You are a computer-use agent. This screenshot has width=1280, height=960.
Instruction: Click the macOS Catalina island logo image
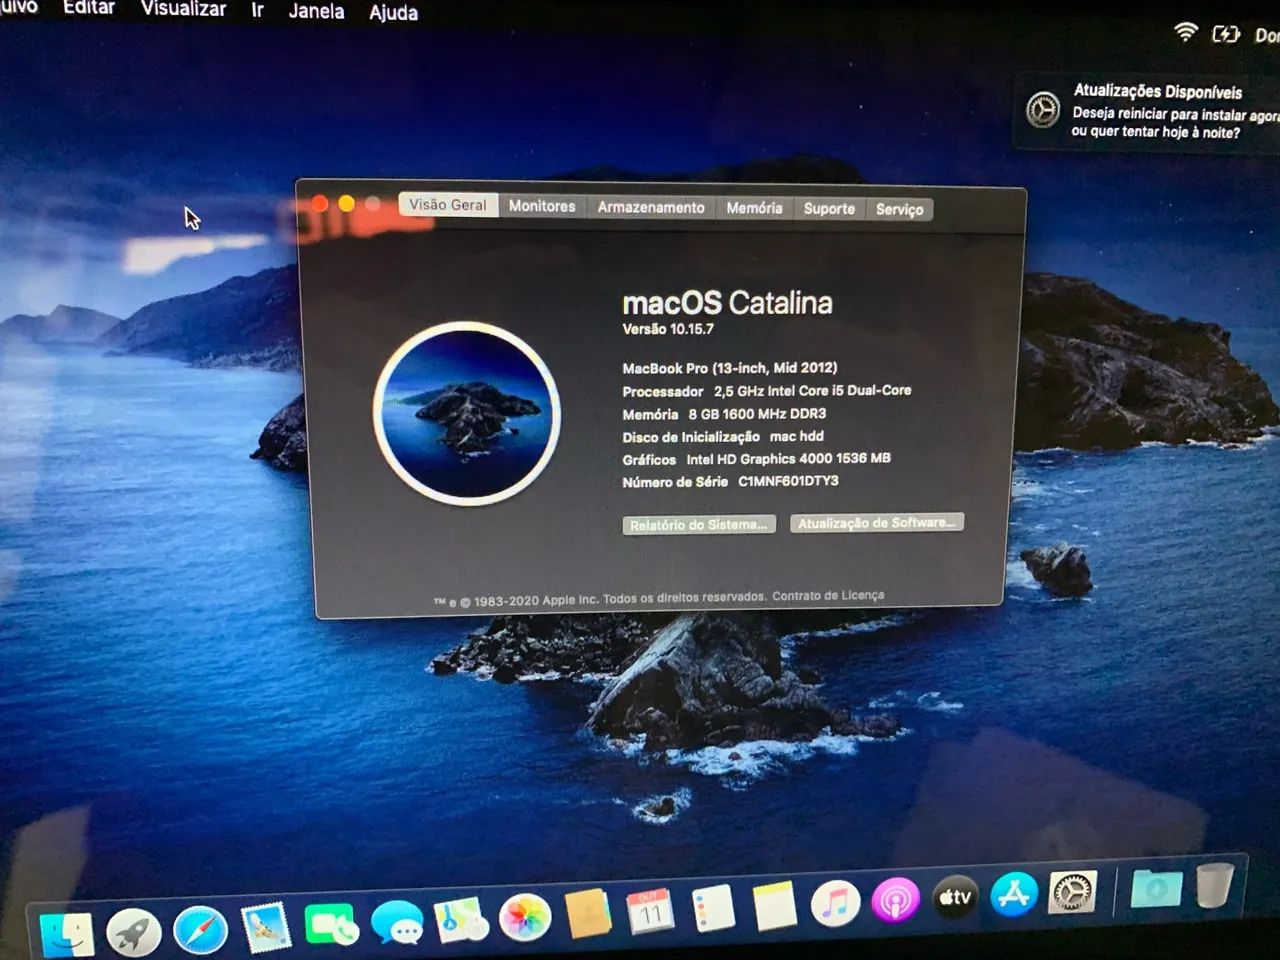467,413
